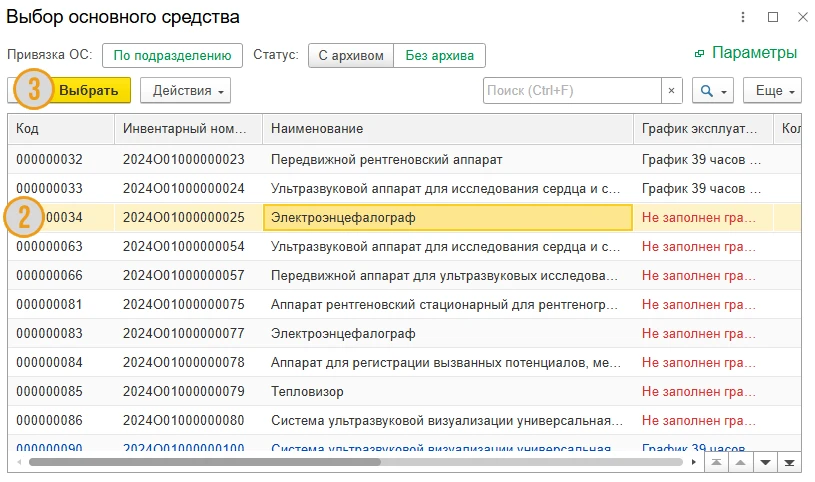Select row Передвижной рентгеновский аппарат
The height and width of the screenshot is (482, 815).
[x=404, y=159]
